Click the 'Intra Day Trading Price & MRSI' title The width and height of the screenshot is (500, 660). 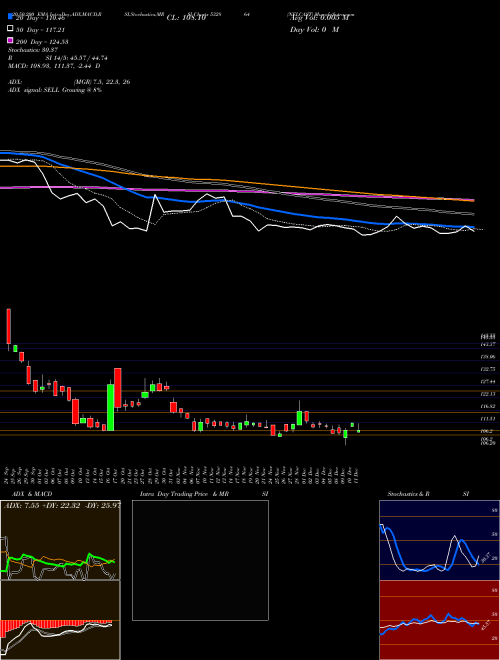coord(204,494)
